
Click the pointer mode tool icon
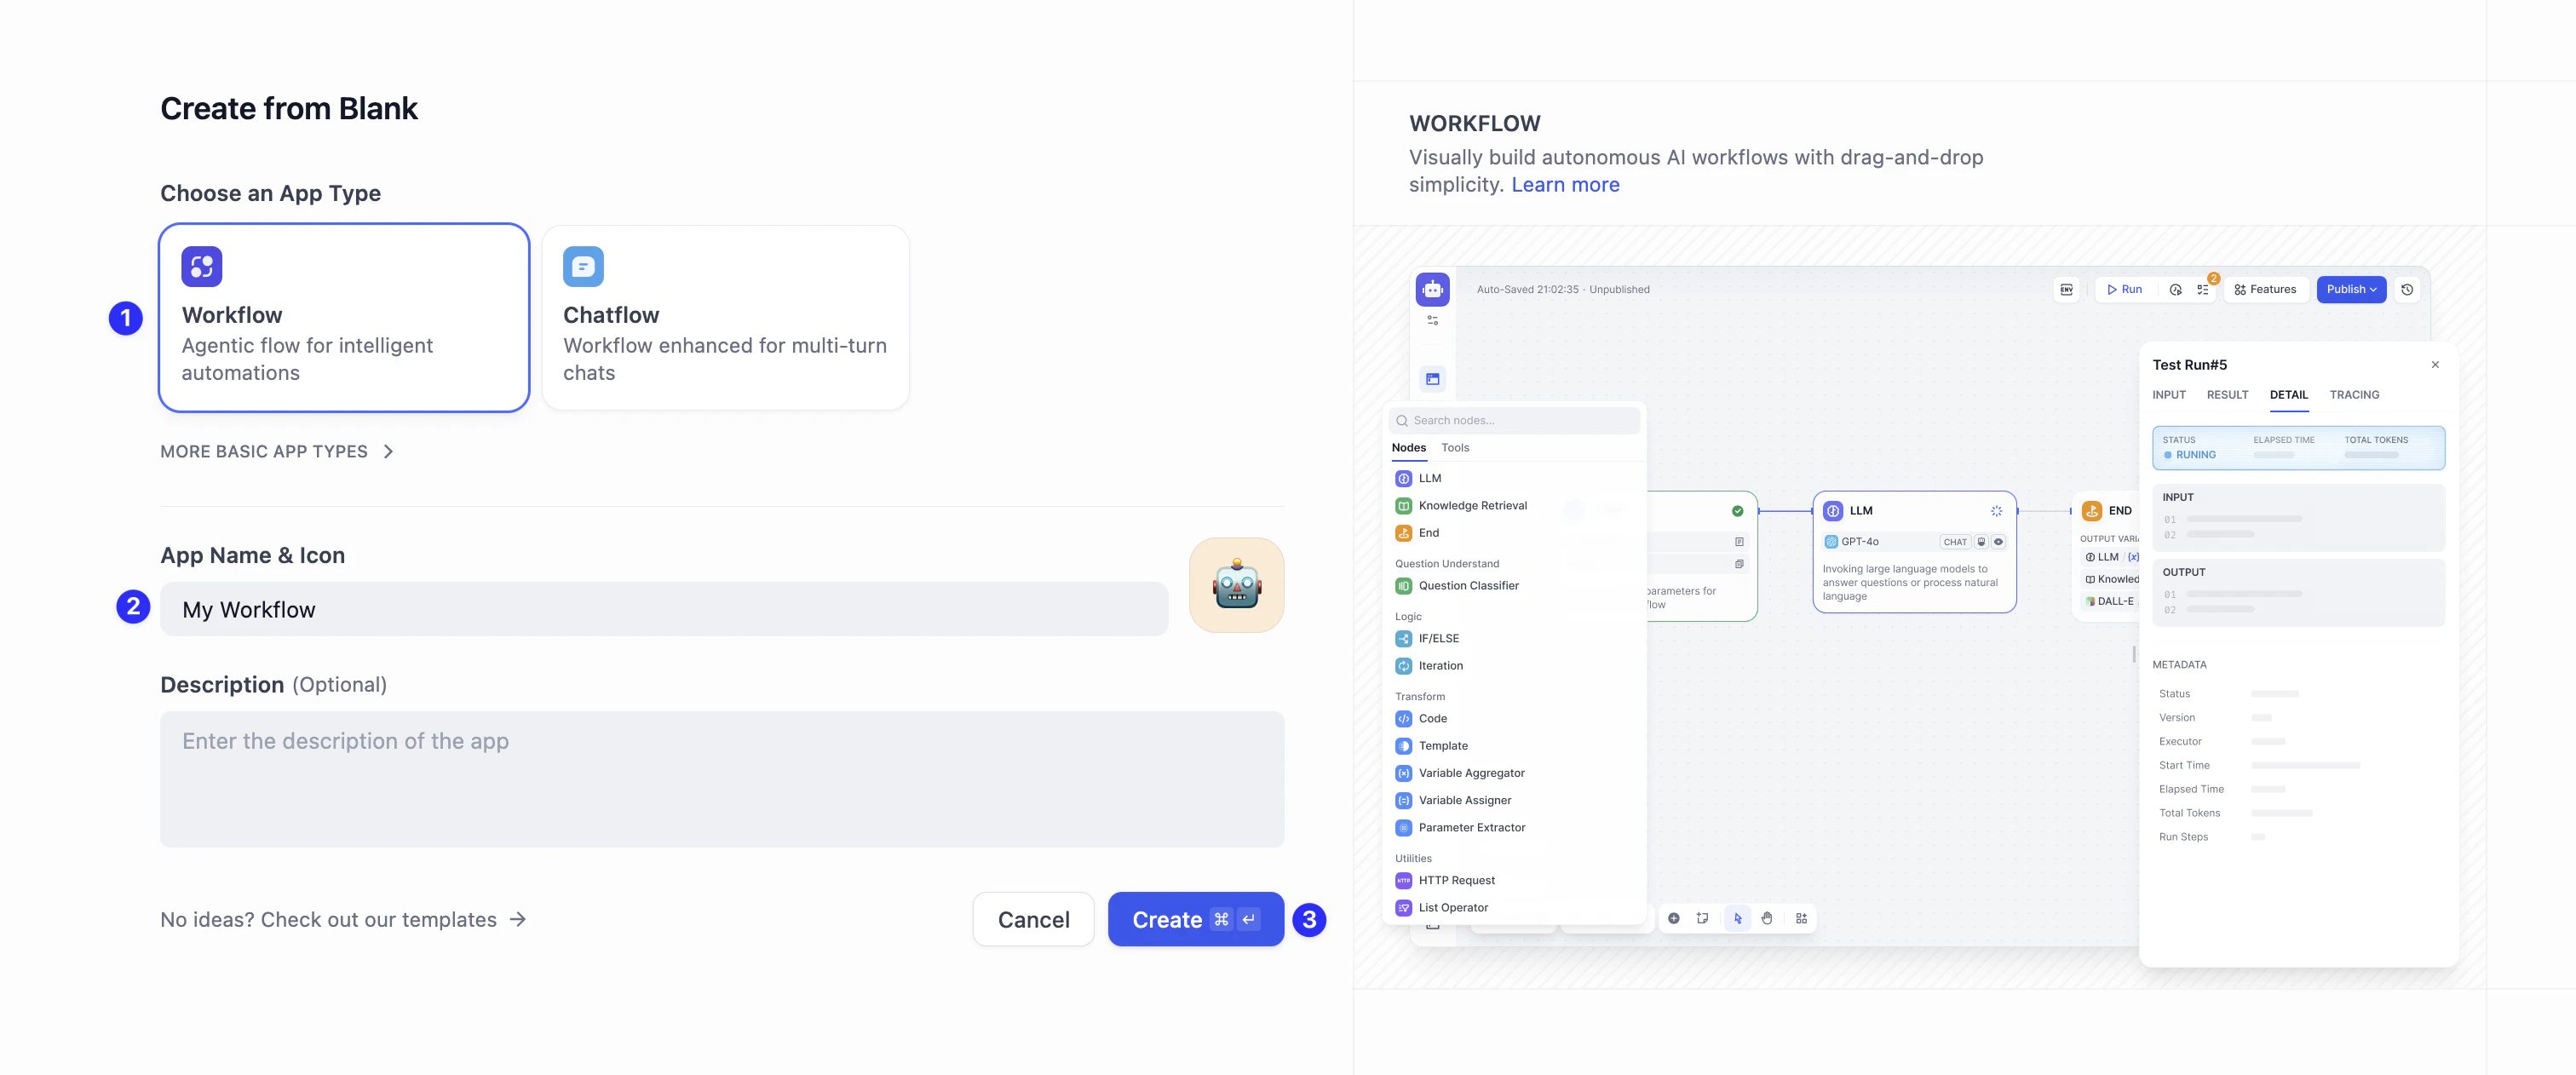pyautogui.click(x=1738, y=919)
